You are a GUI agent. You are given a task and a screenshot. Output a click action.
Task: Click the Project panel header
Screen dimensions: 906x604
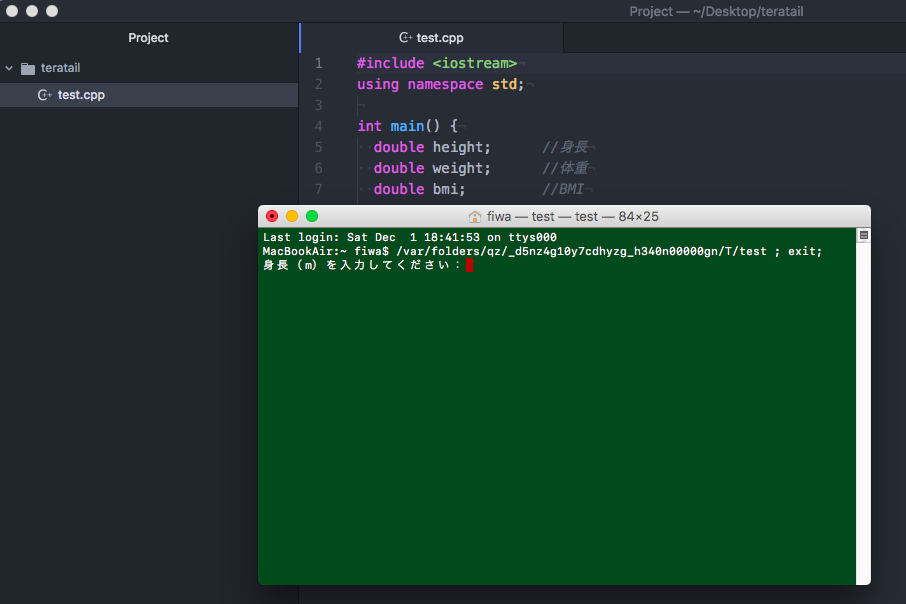pyautogui.click(x=148, y=38)
